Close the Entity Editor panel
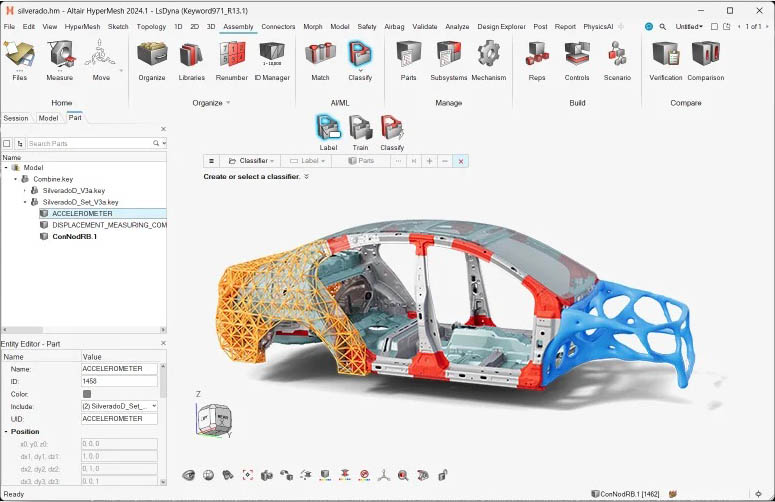The height and width of the screenshot is (502, 775). click(x=163, y=343)
